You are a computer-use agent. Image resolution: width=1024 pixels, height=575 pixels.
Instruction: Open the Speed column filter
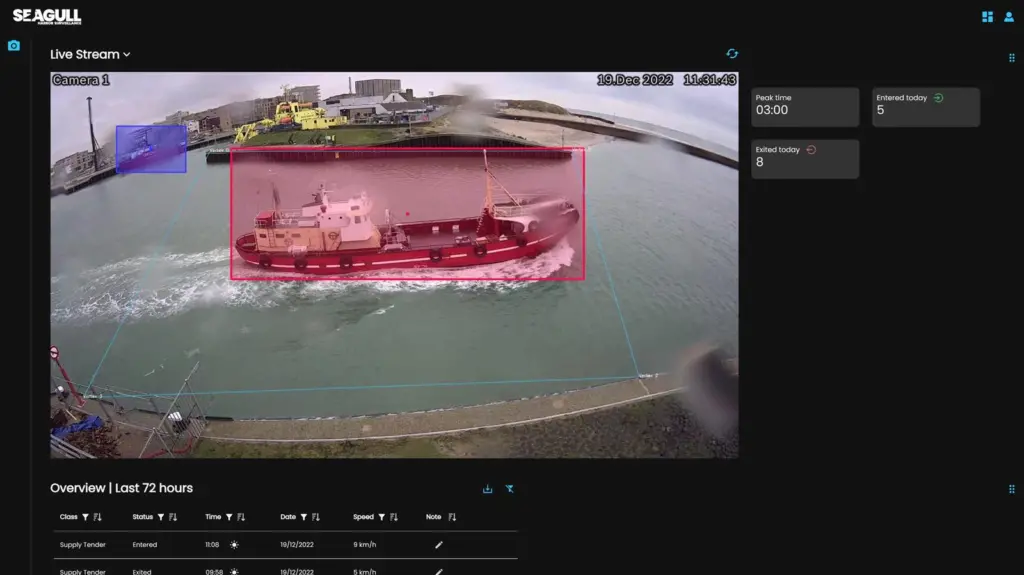coord(381,517)
